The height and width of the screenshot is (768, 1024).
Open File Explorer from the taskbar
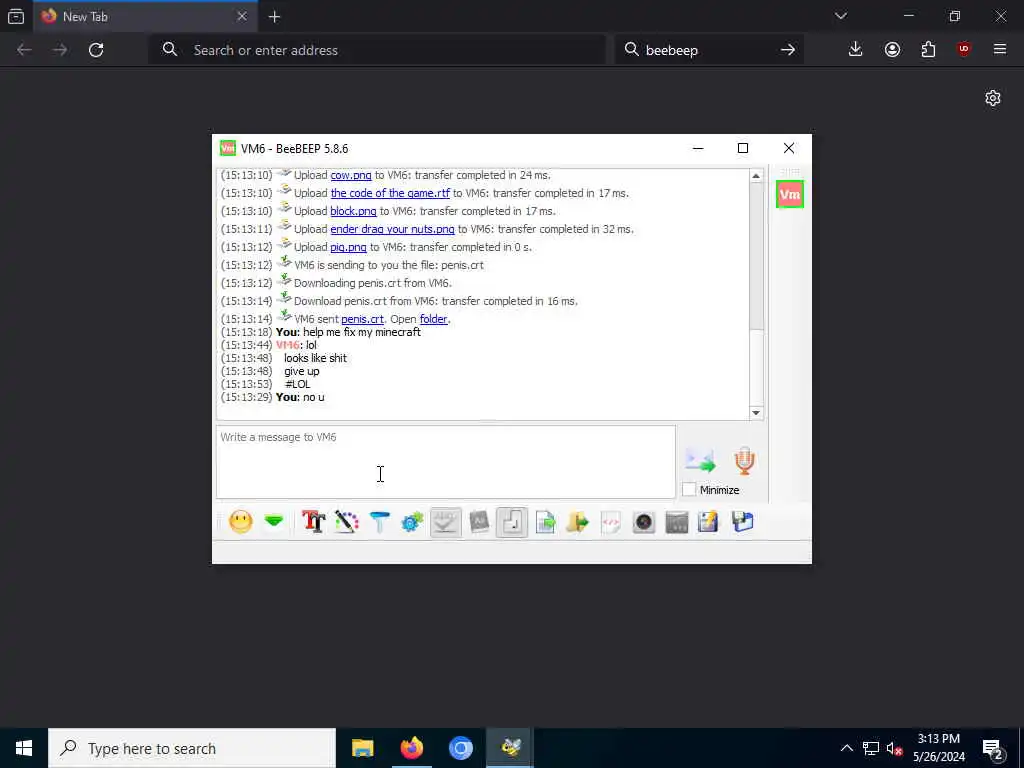pyautogui.click(x=362, y=748)
